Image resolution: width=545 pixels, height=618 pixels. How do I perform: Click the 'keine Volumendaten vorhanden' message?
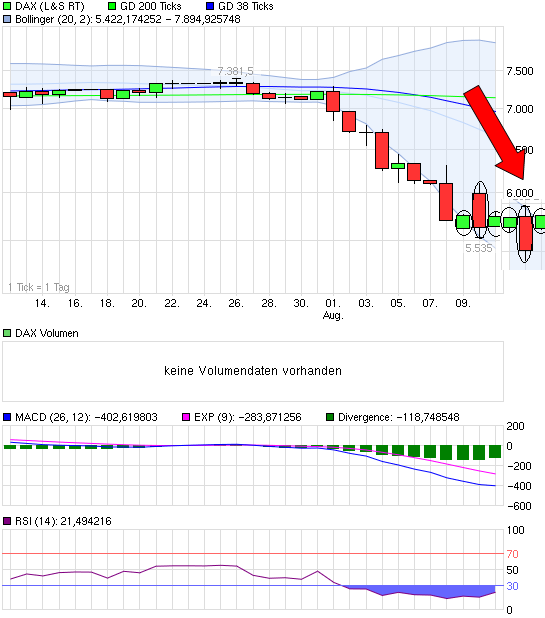pyautogui.click(x=253, y=371)
